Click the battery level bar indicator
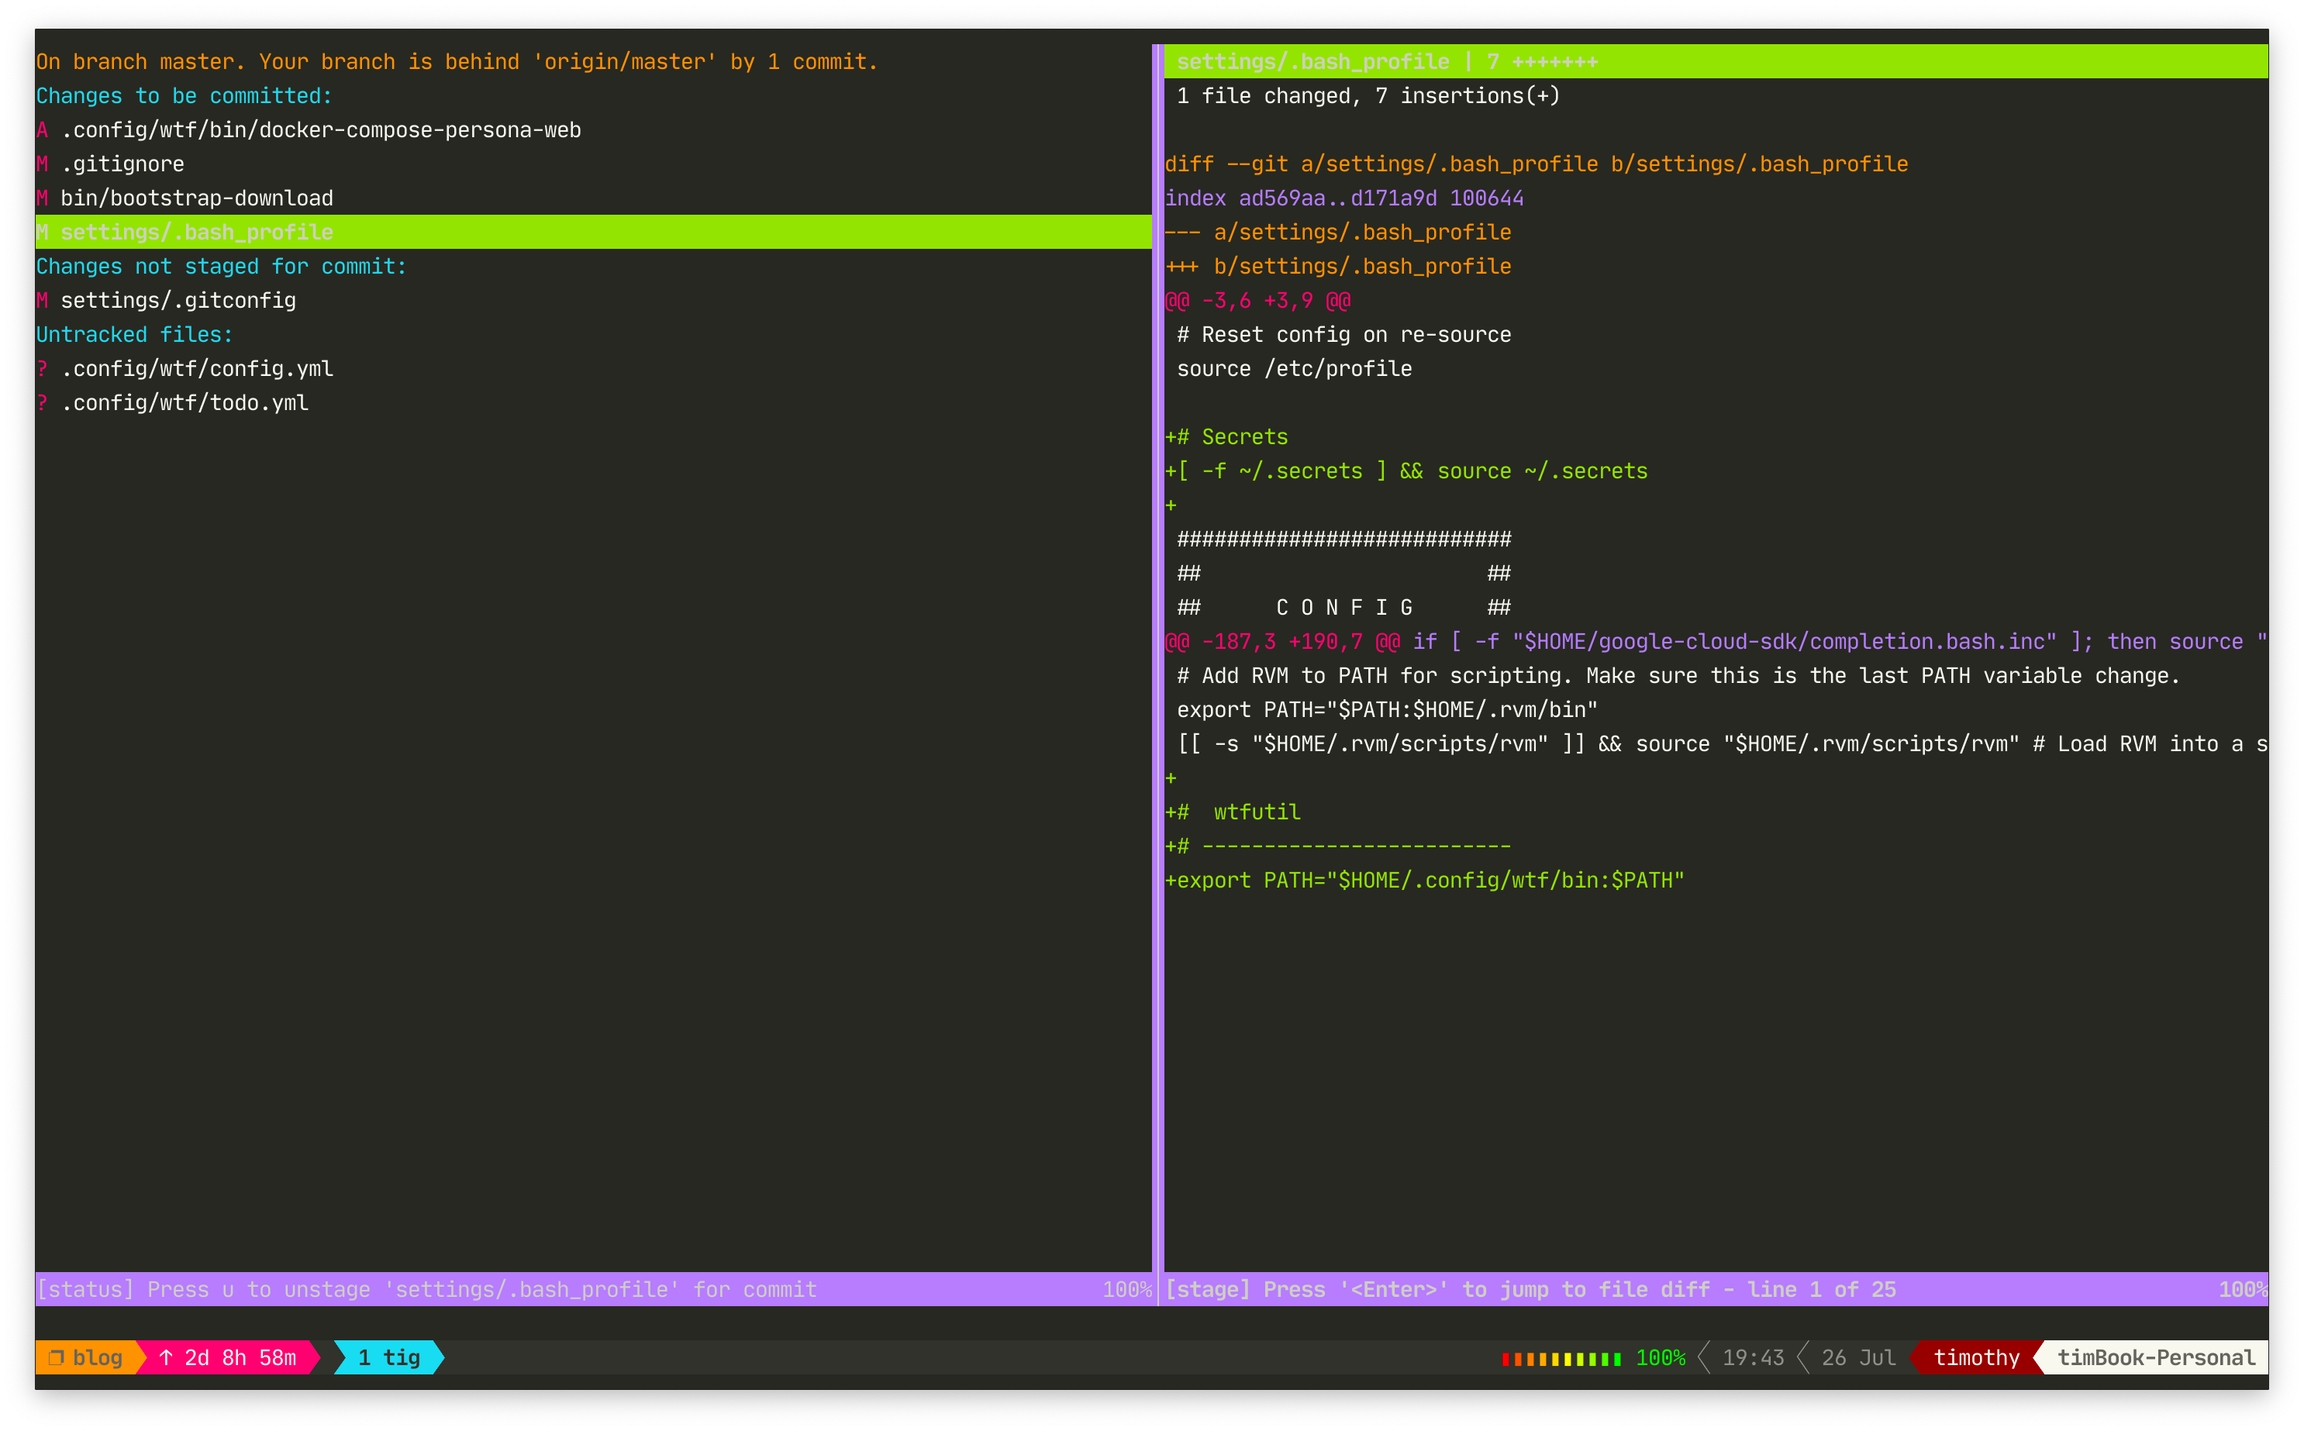This screenshot has height=1431, width=2304. point(1560,1358)
